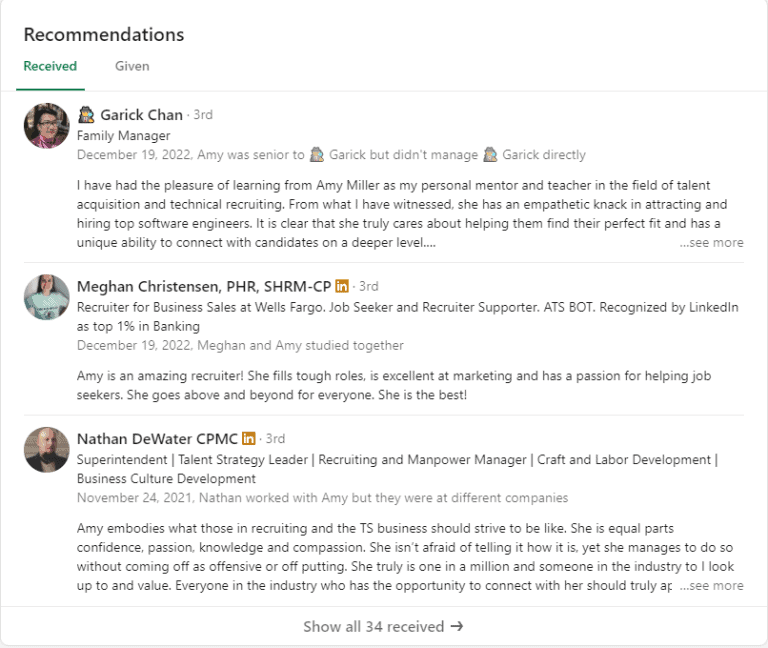Click emoji icon before Garick Chan's name
The height and width of the screenshot is (648, 768).
tap(86, 115)
